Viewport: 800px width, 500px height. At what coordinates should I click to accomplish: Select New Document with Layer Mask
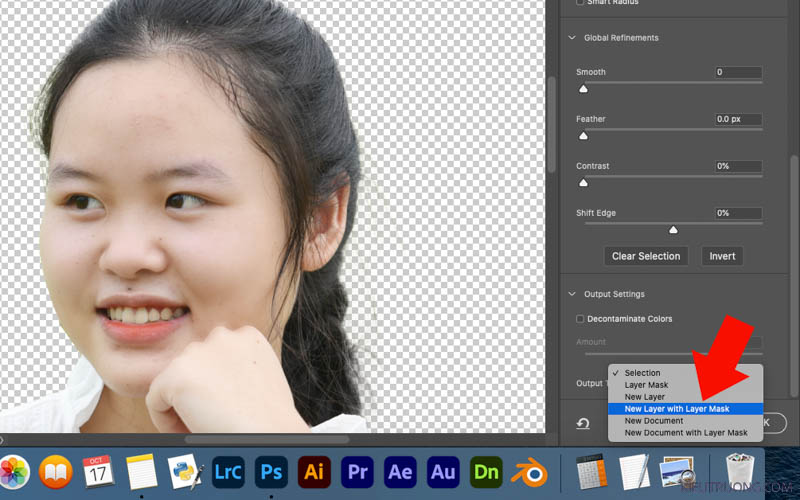[x=685, y=433]
